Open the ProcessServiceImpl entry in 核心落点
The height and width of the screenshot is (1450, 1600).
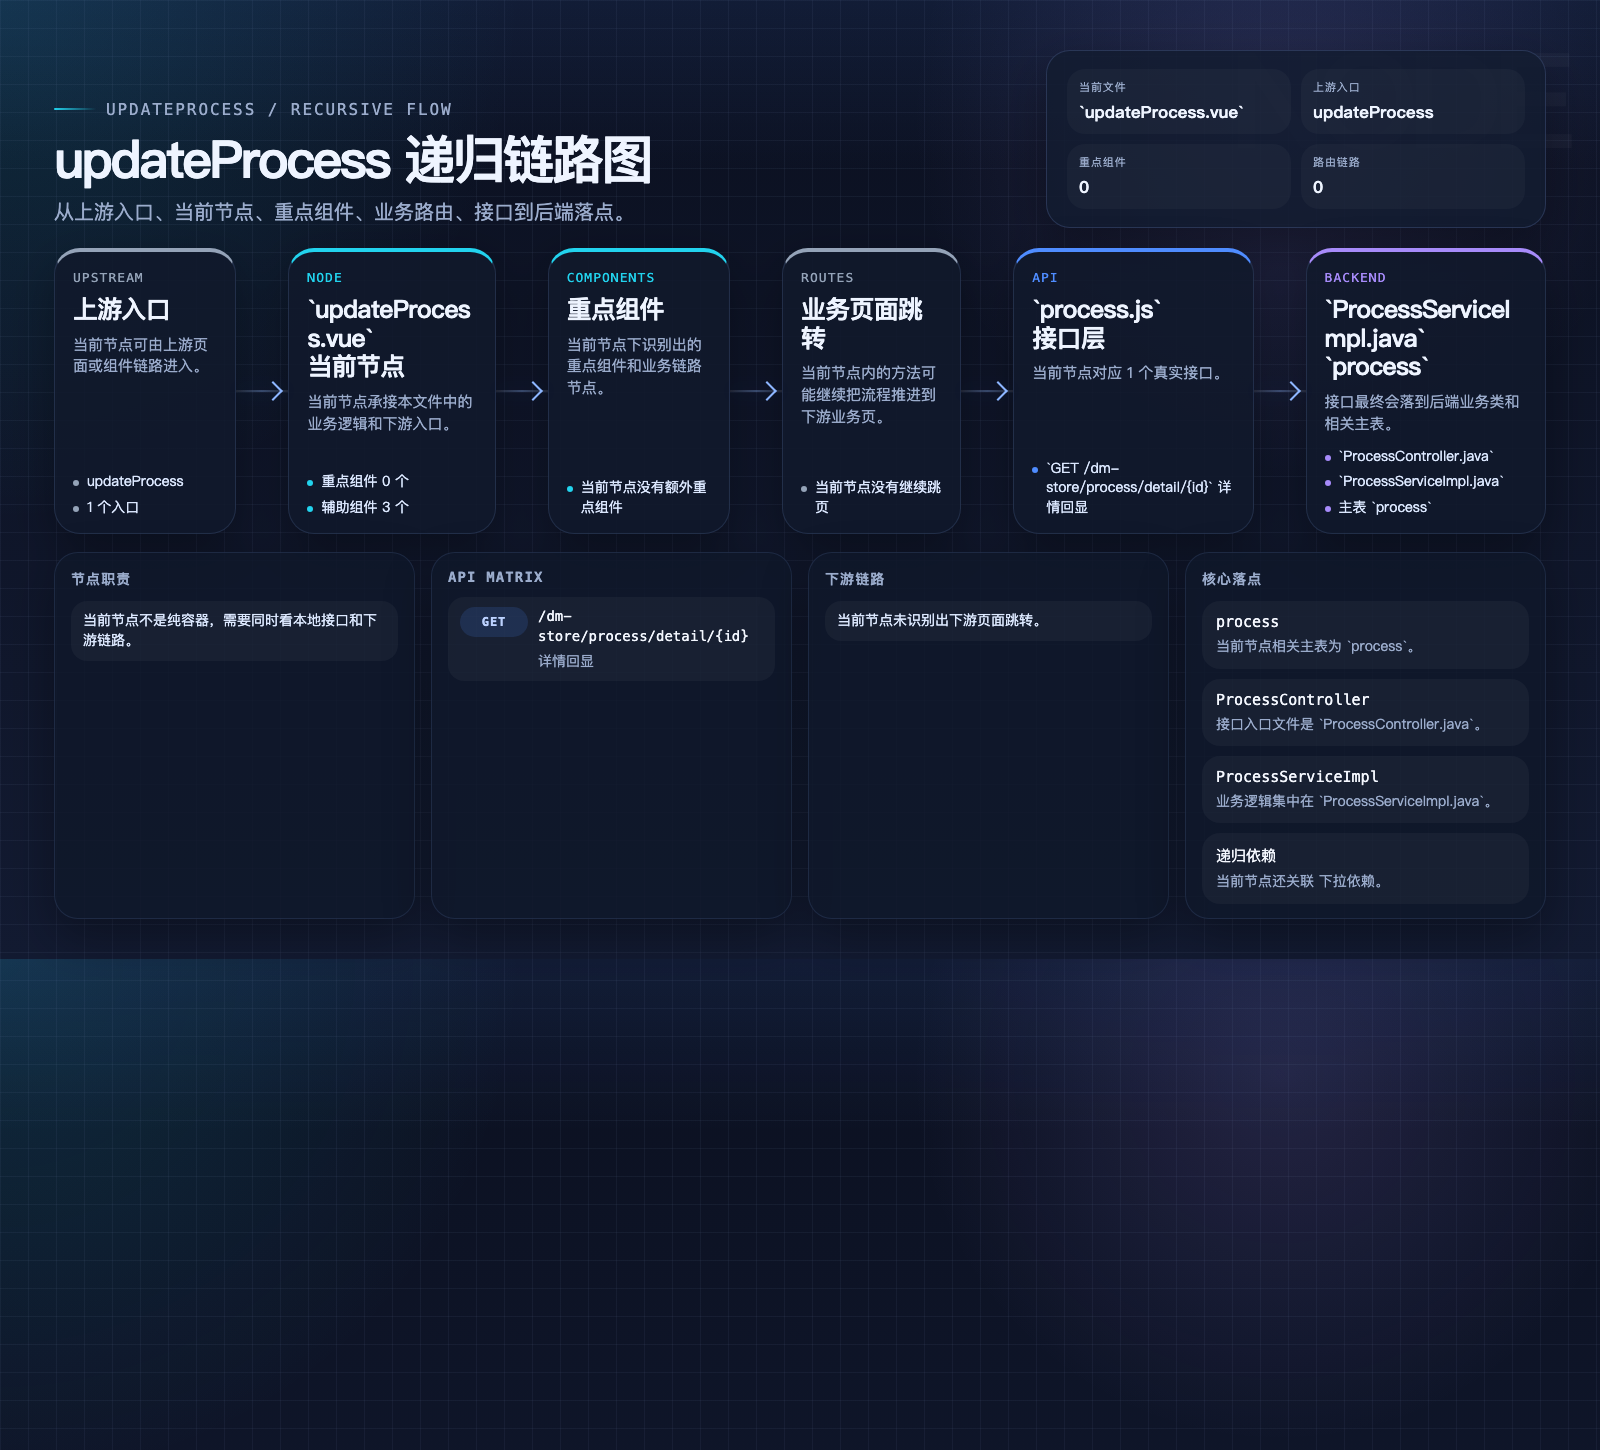(x=1365, y=789)
